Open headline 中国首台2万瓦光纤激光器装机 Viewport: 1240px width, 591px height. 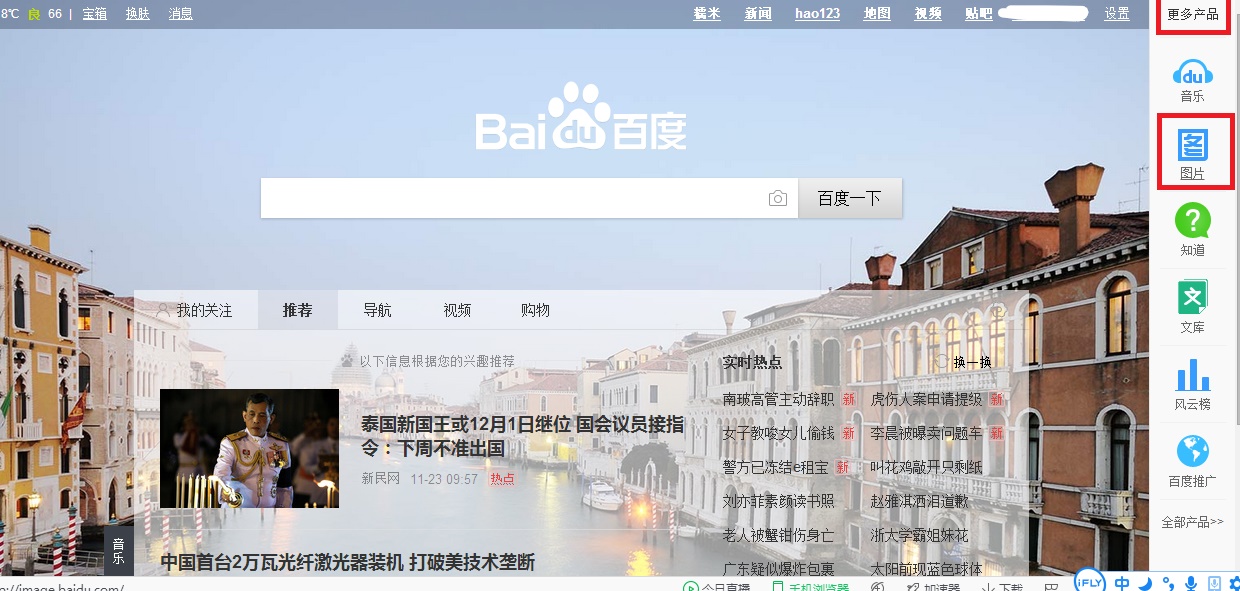[x=348, y=562]
